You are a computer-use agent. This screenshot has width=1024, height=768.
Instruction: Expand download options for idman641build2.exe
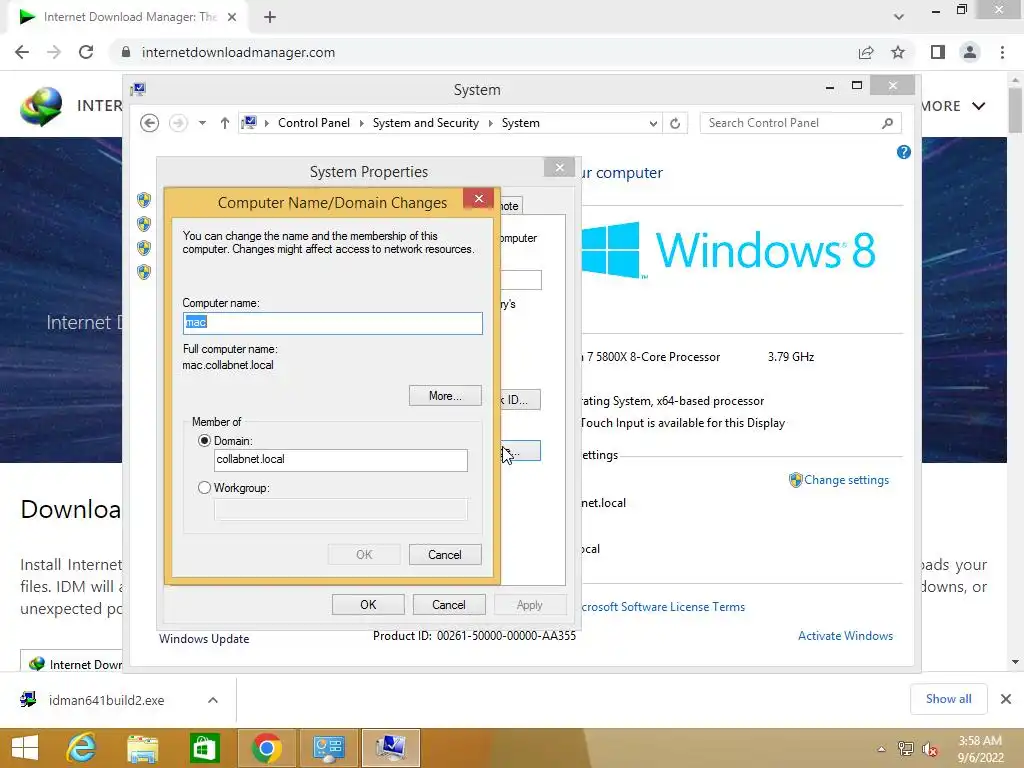tap(213, 700)
